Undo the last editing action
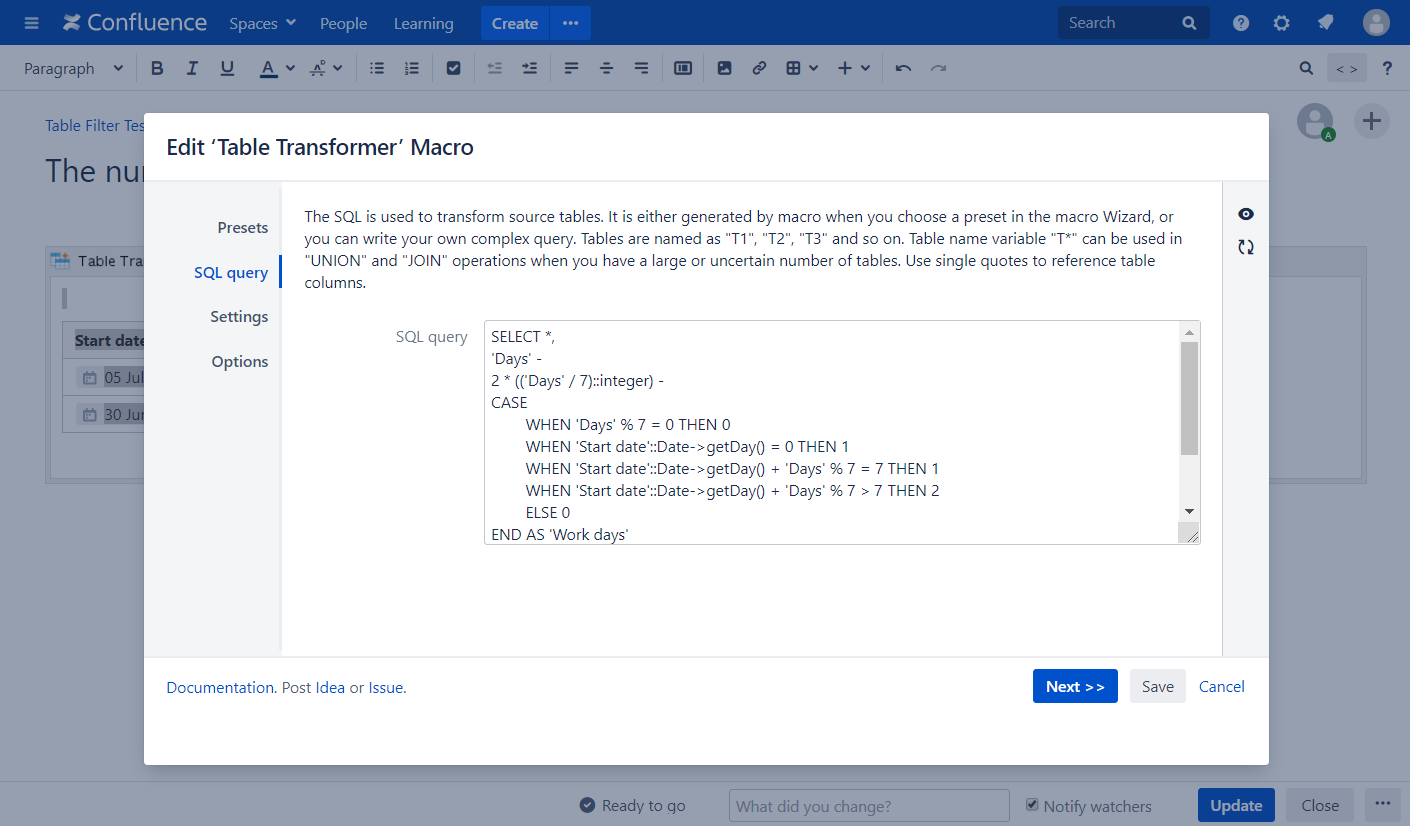Image resolution: width=1410 pixels, height=826 pixels. 903,67
